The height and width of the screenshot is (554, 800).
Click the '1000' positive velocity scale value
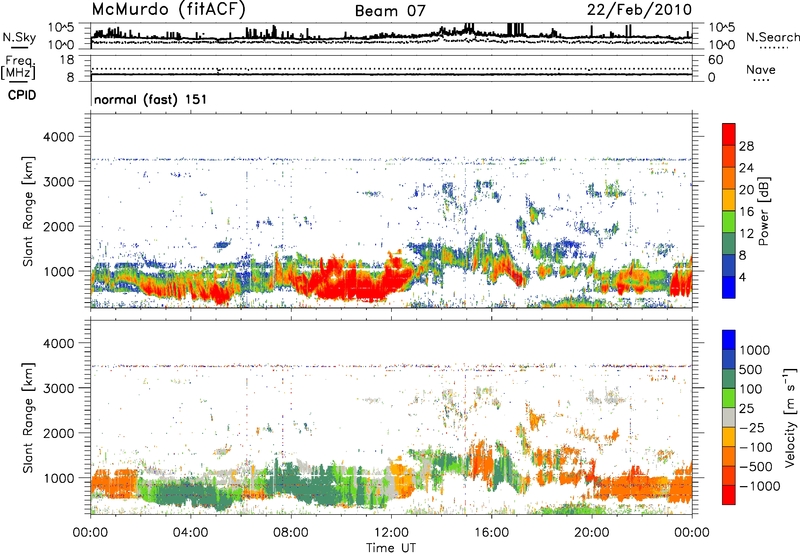pyautogui.click(x=755, y=350)
